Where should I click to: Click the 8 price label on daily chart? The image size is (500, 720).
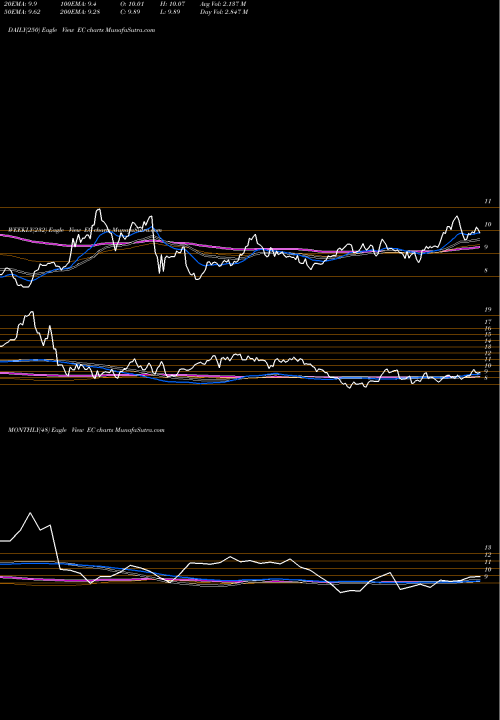click(486, 271)
